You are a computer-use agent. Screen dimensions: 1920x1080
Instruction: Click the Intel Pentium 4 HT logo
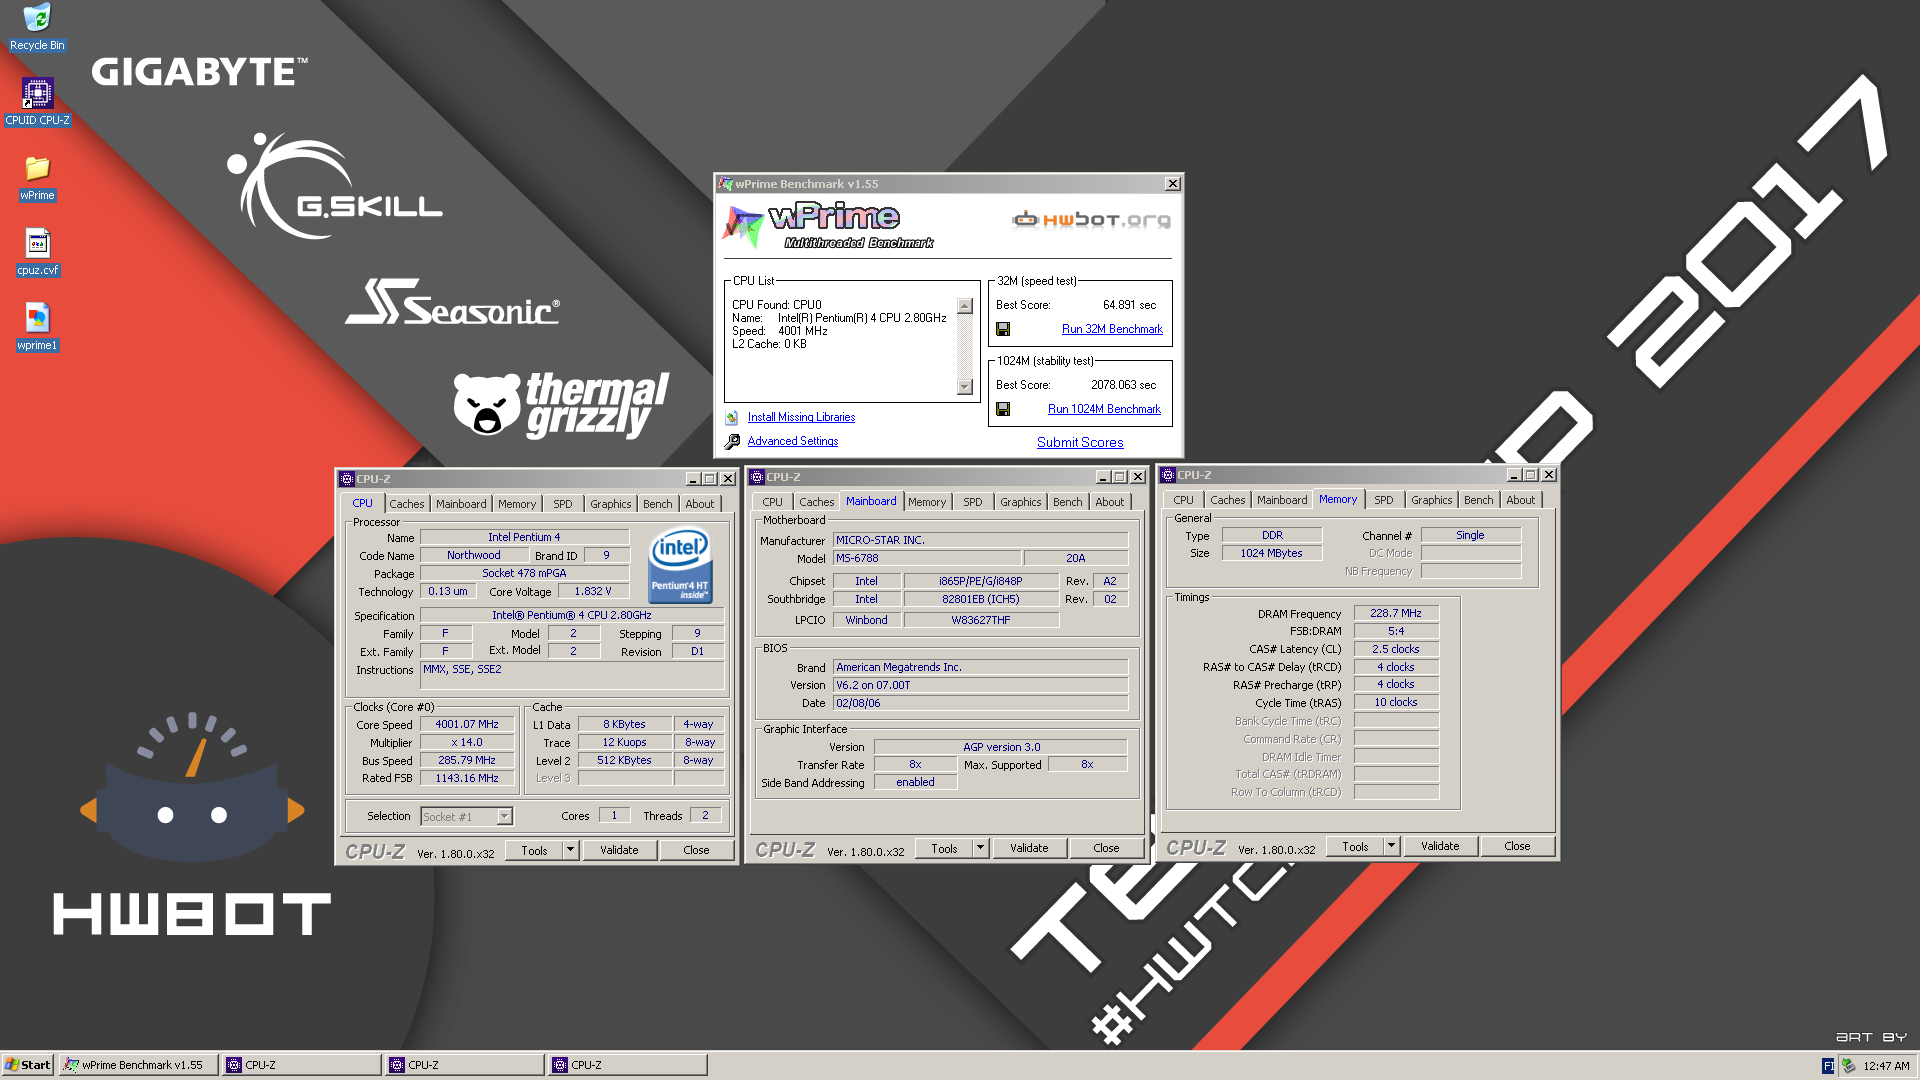680,564
